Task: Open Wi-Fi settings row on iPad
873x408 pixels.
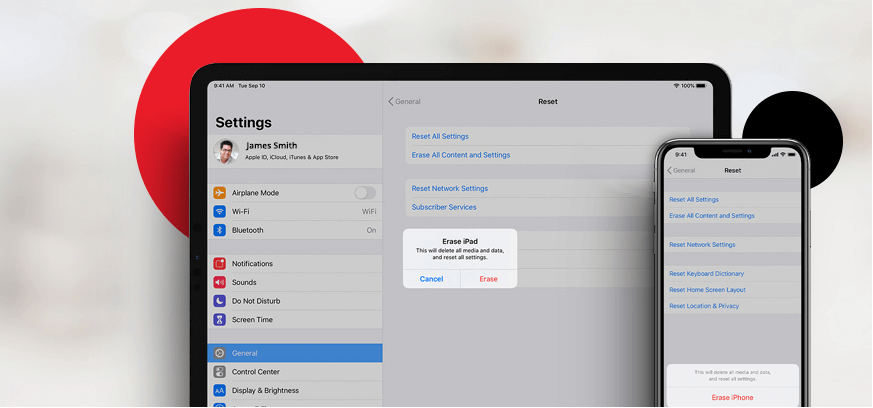Action: 295,212
